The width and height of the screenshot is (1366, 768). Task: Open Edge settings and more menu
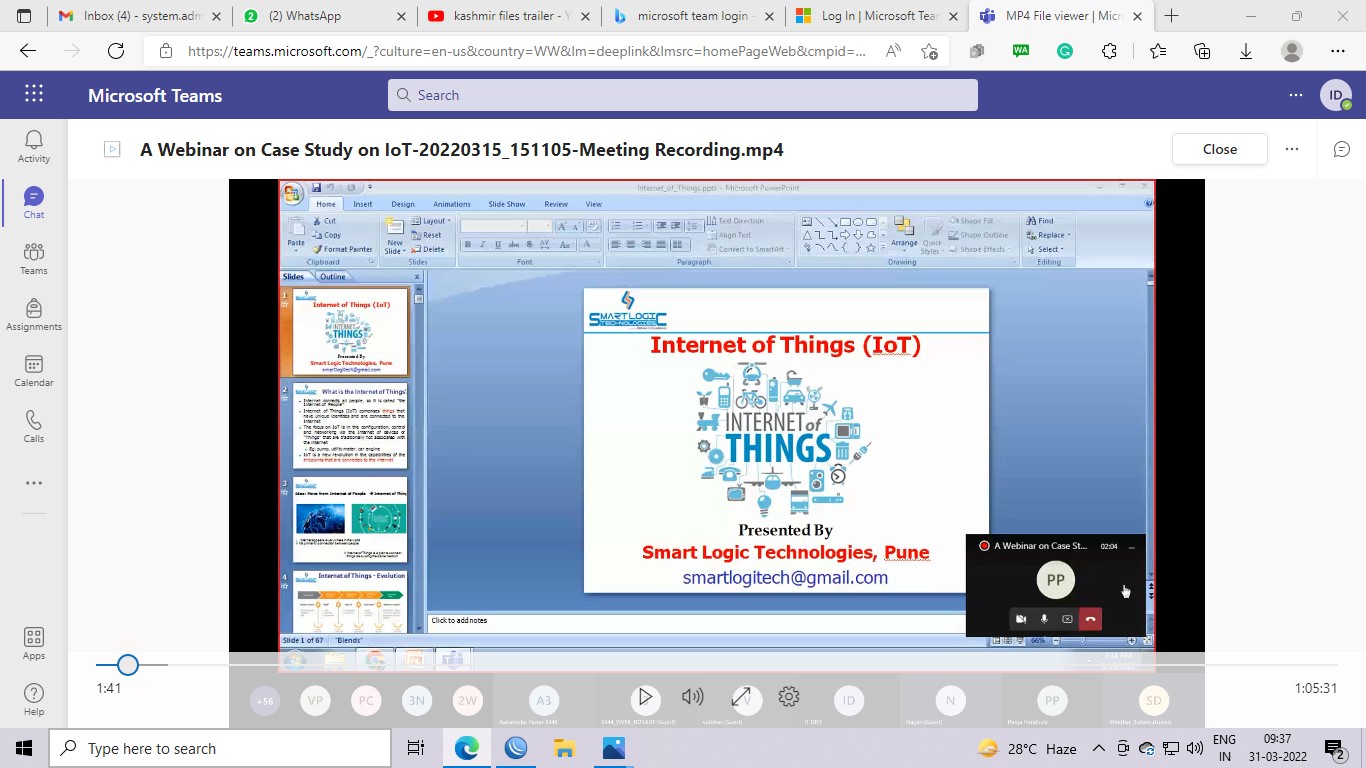pos(1338,51)
